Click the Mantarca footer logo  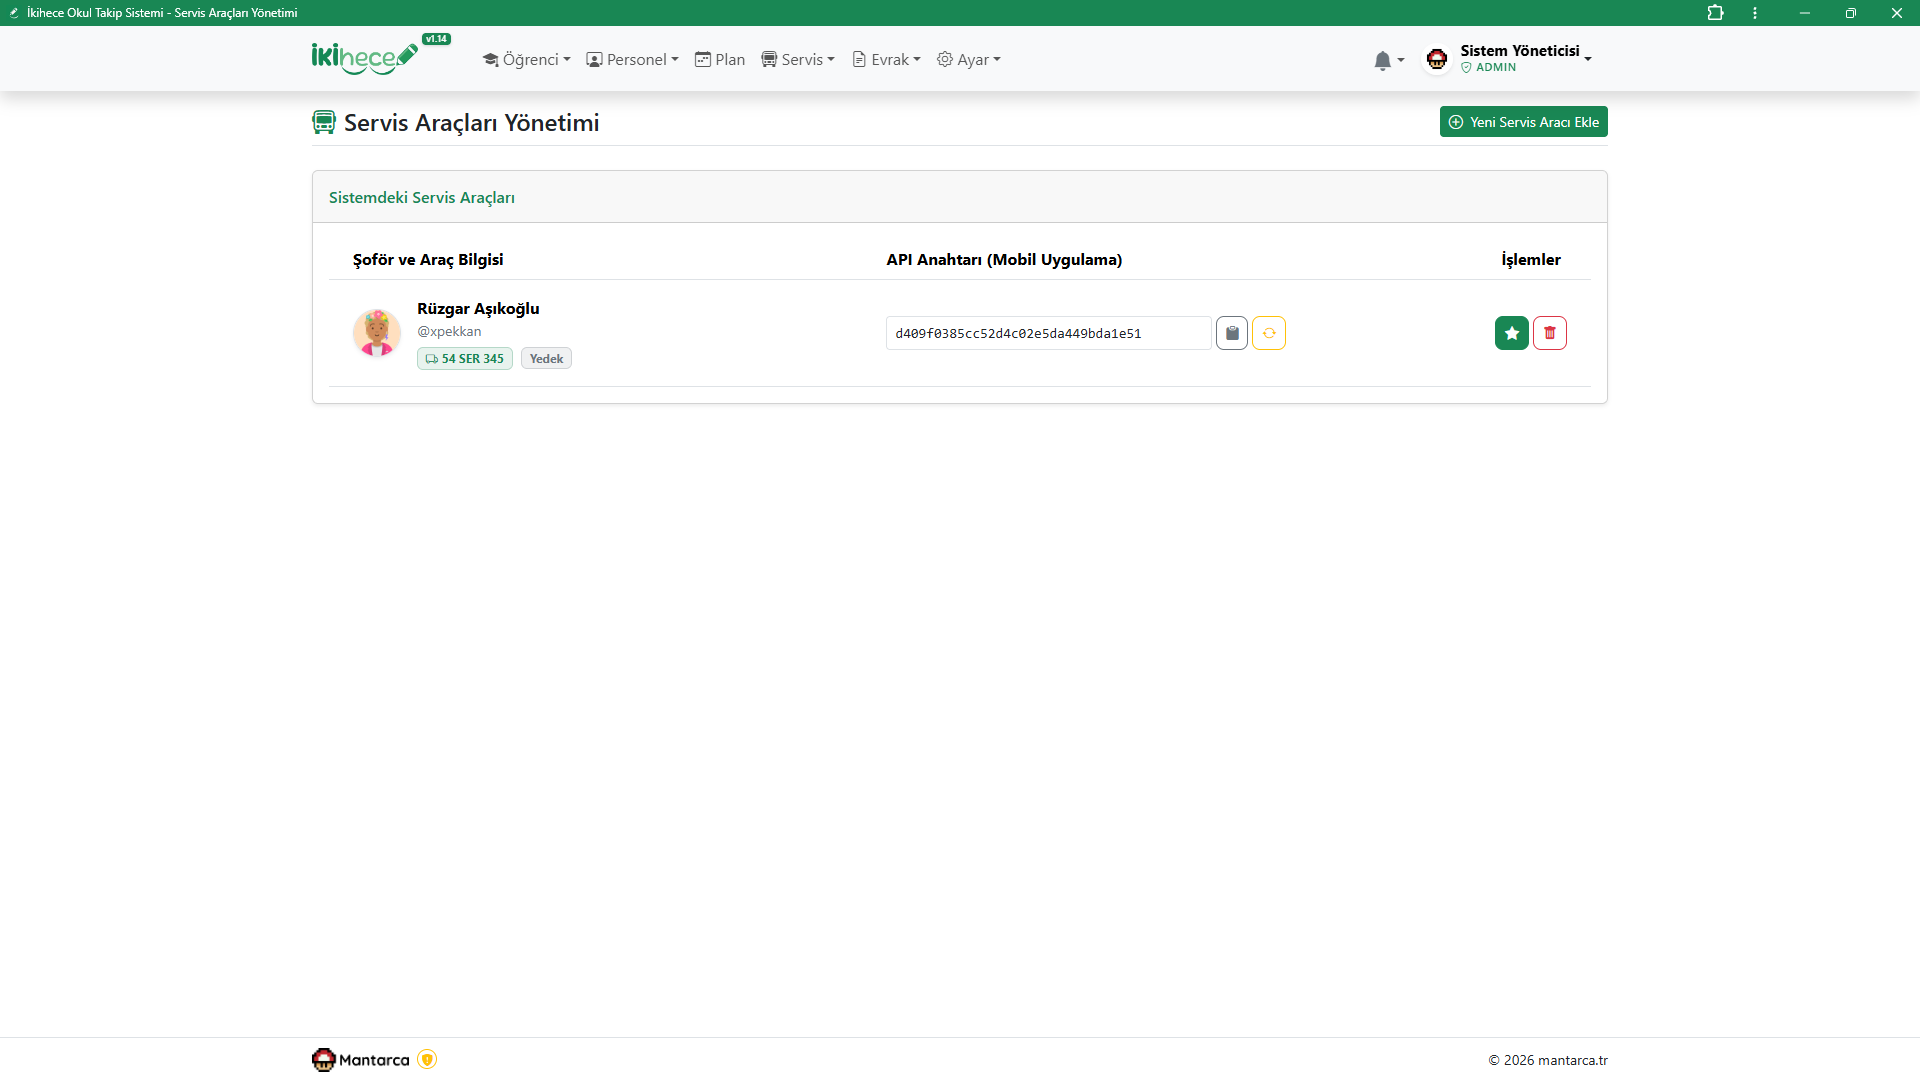(x=361, y=1060)
